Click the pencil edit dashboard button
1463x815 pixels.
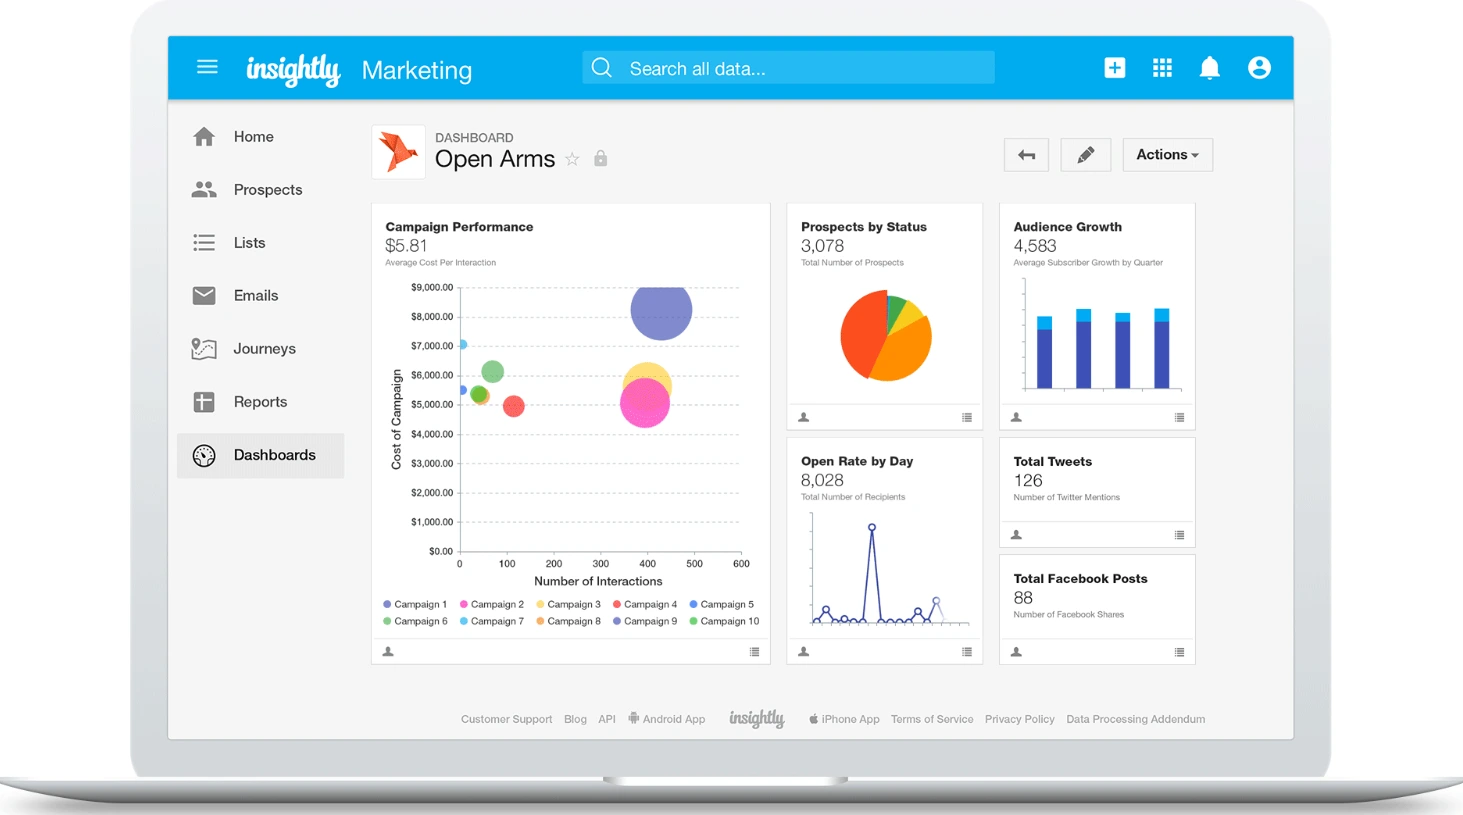(1085, 155)
